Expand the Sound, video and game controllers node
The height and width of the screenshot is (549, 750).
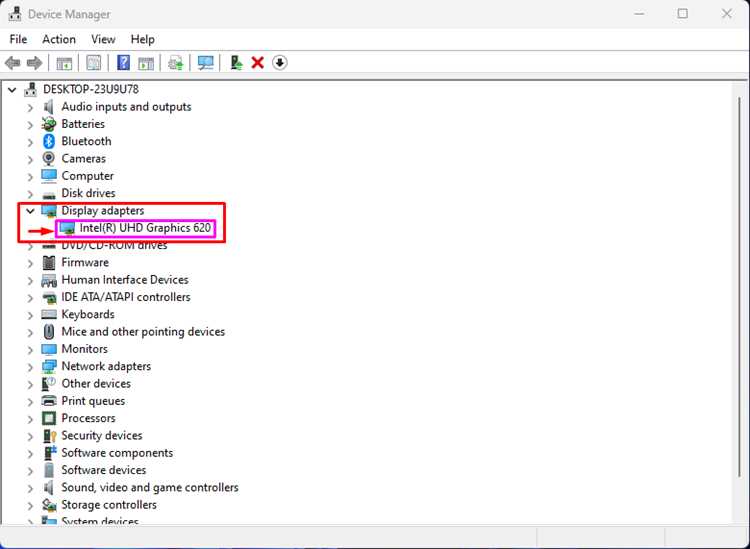pos(30,488)
